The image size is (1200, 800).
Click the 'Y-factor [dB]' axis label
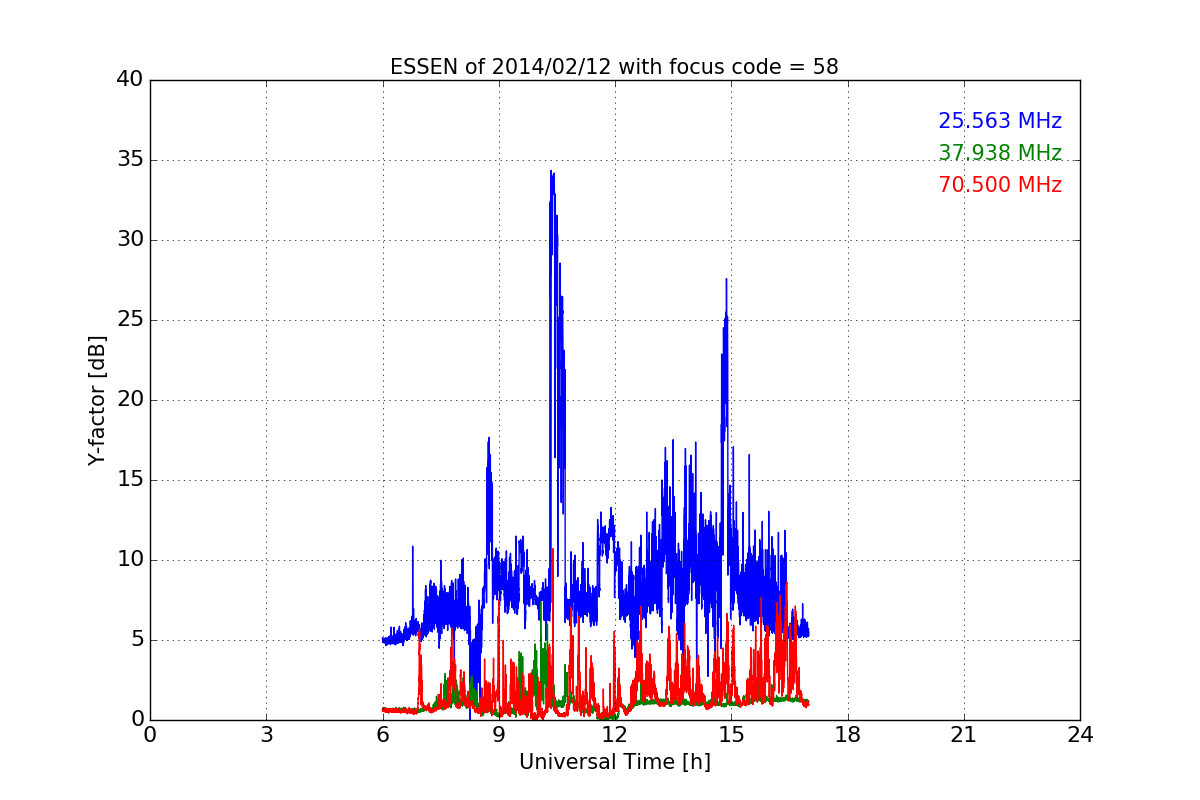(97, 400)
